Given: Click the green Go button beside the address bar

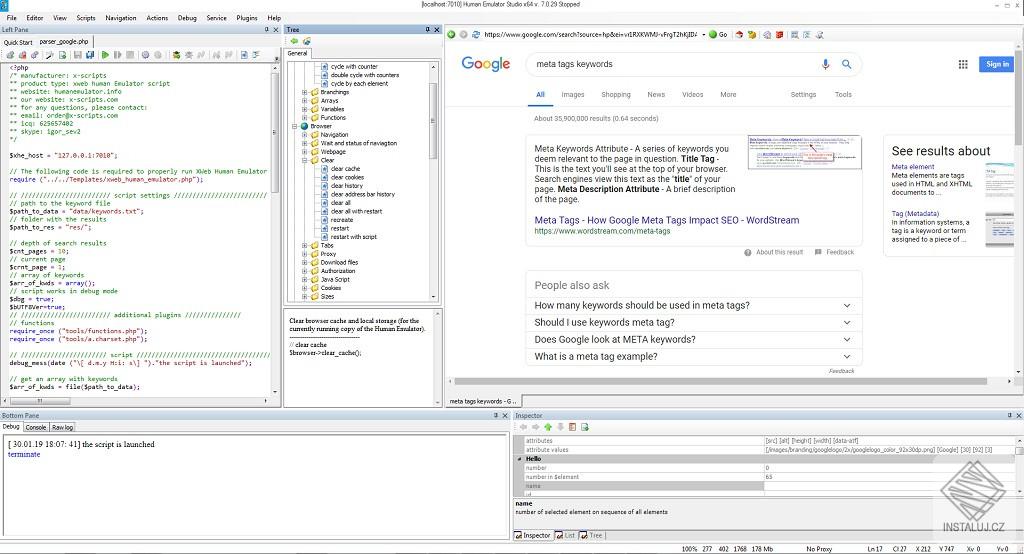Looking at the screenshot, I should coord(718,35).
